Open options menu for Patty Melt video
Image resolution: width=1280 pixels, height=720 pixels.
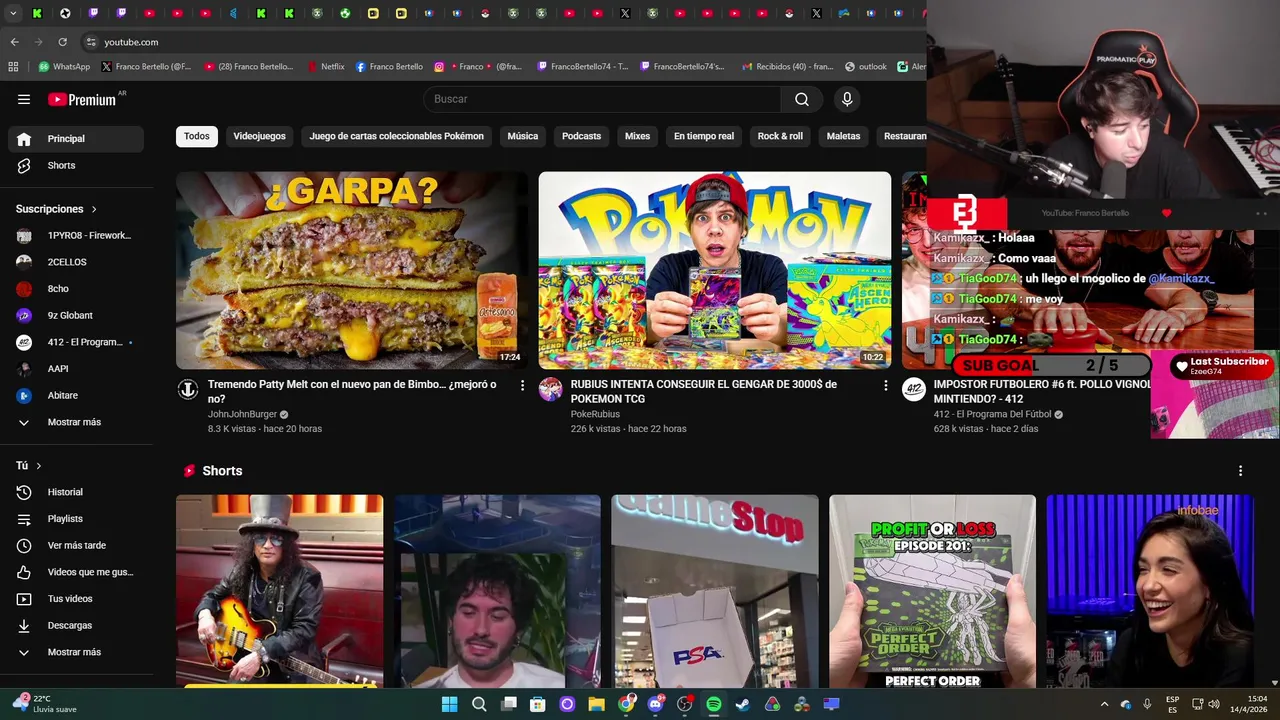522,385
